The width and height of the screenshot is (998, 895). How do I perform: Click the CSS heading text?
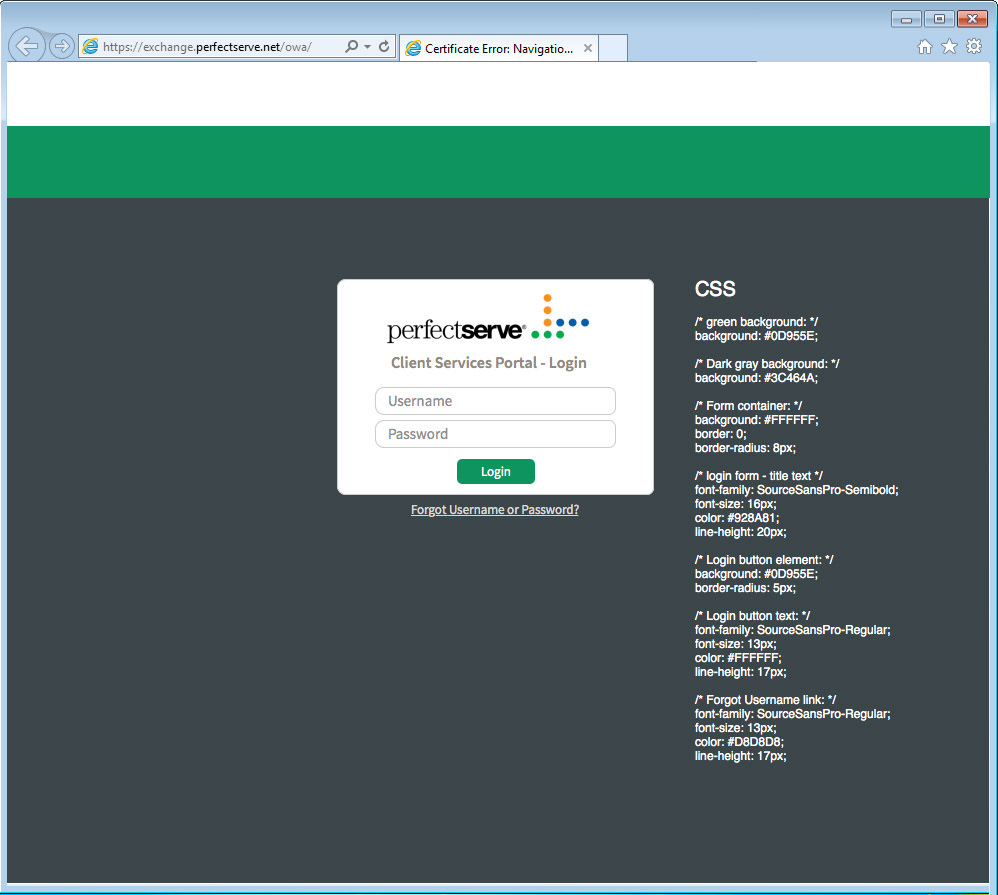(x=715, y=289)
